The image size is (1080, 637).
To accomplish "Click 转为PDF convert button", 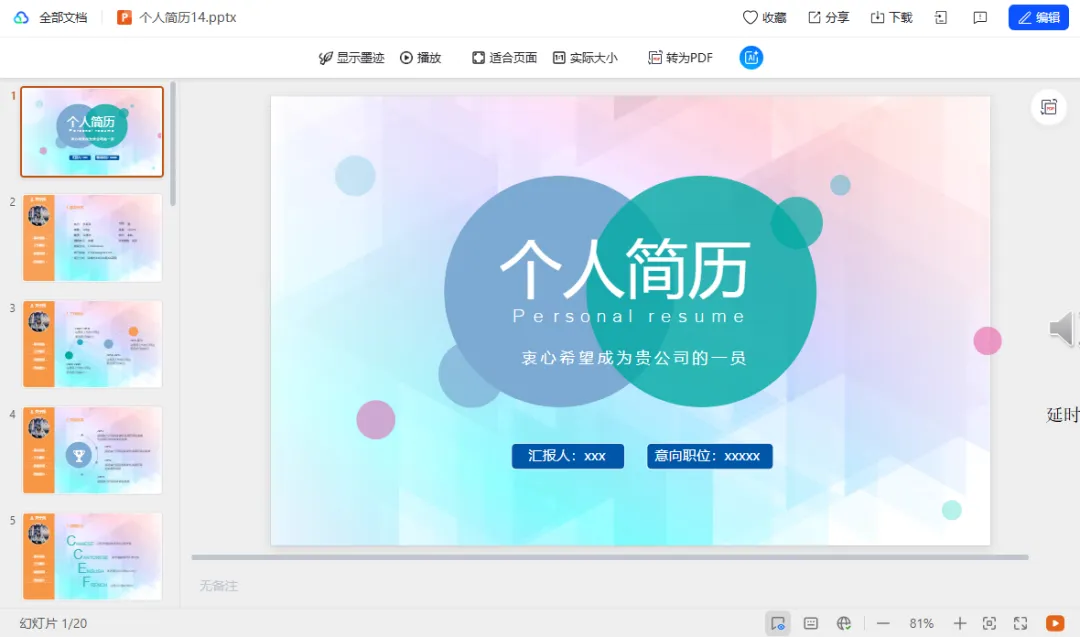I will pos(681,58).
